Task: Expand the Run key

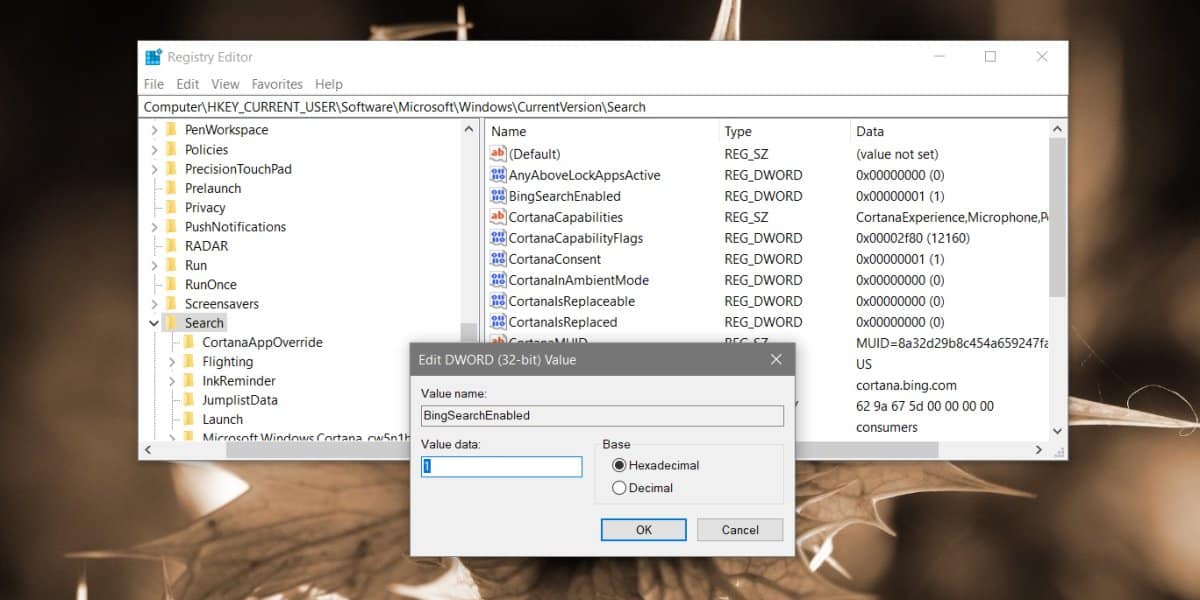Action: pyautogui.click(x=154, y=265)
